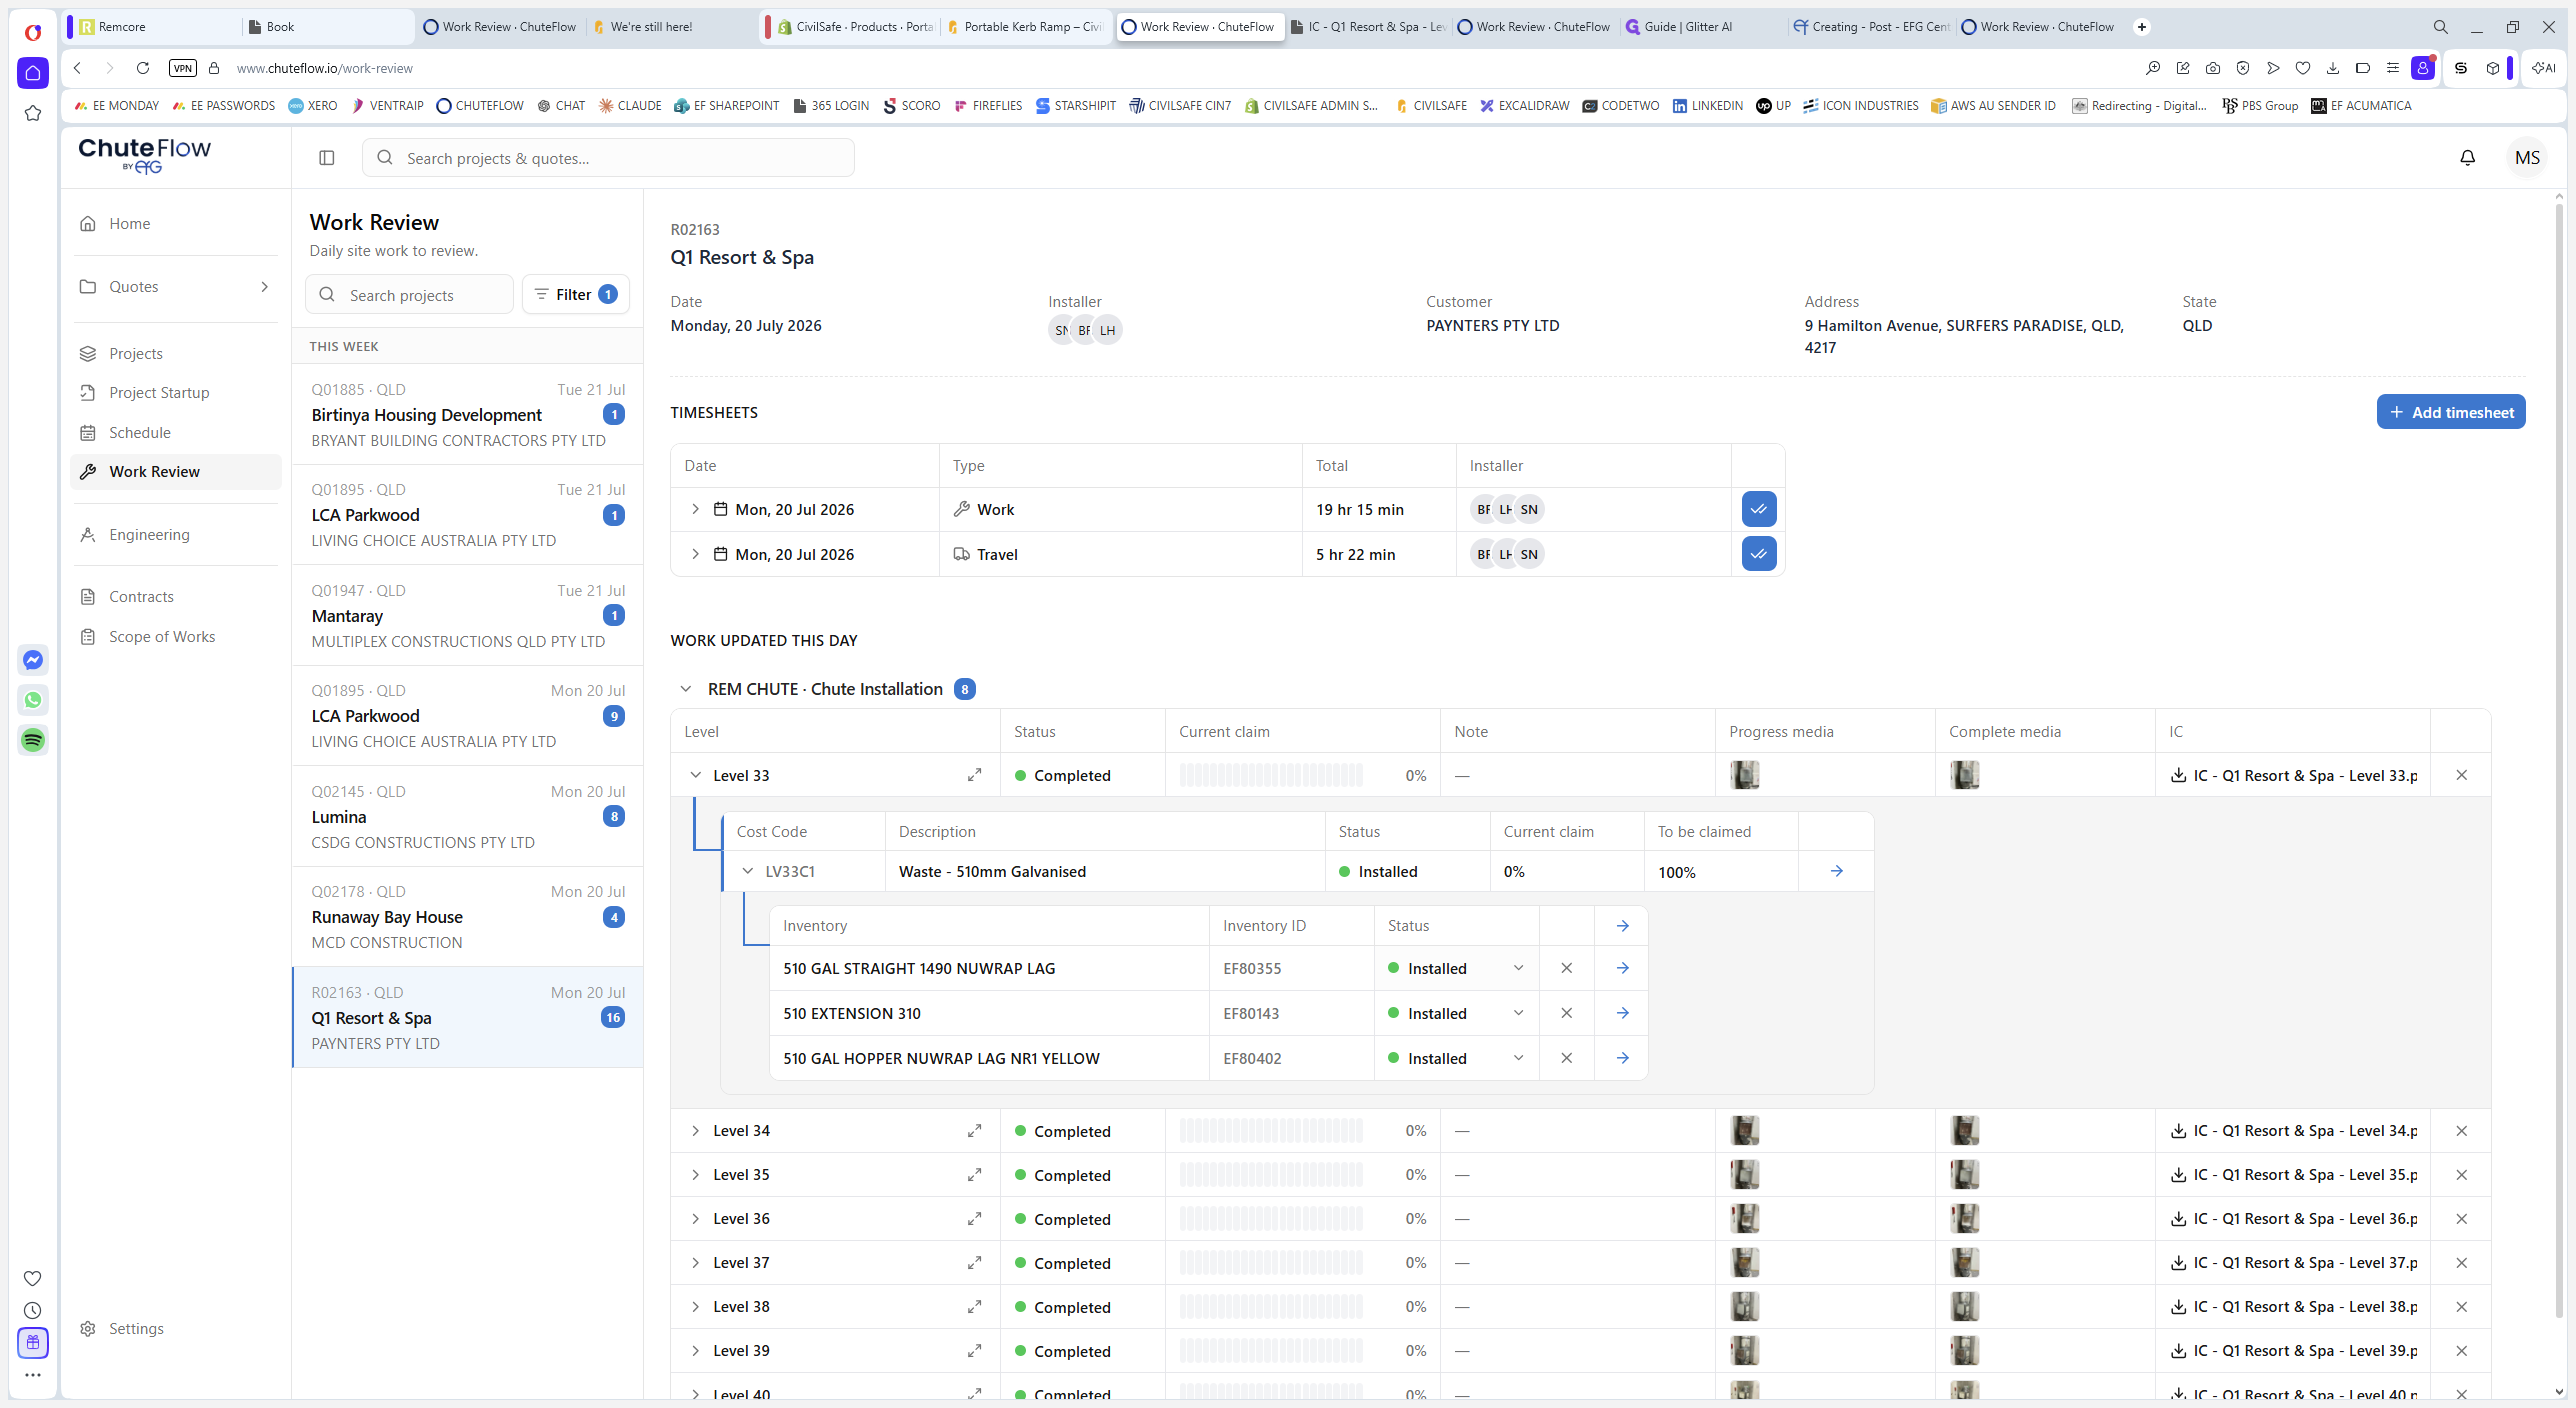Open Settings in sidebar

176,1328
